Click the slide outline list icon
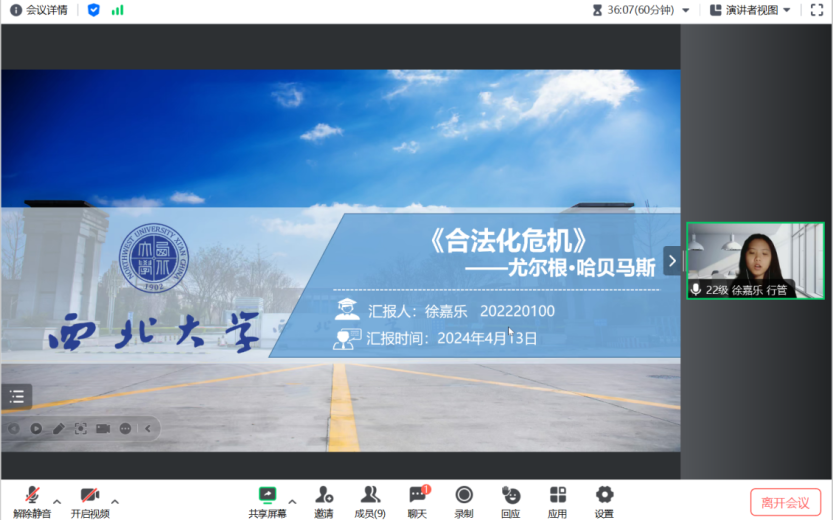This screenshot has height=520, width=833. (16, 397)
